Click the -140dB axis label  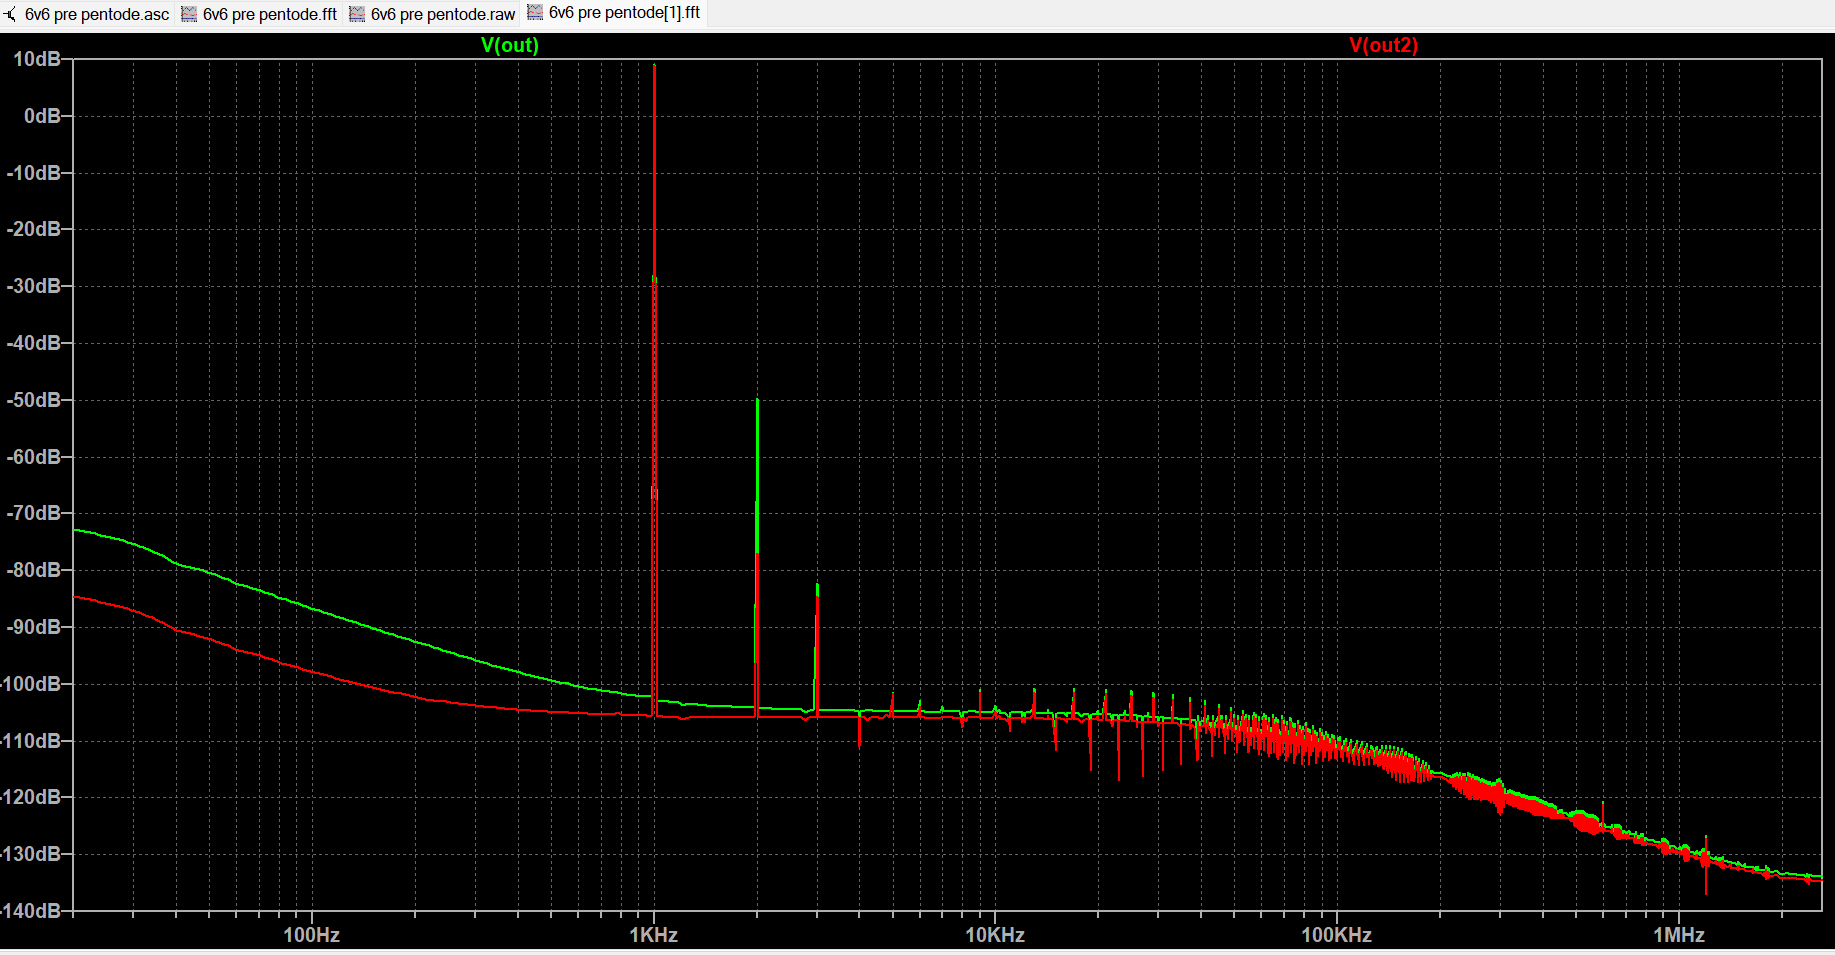(x=31, y=911)
